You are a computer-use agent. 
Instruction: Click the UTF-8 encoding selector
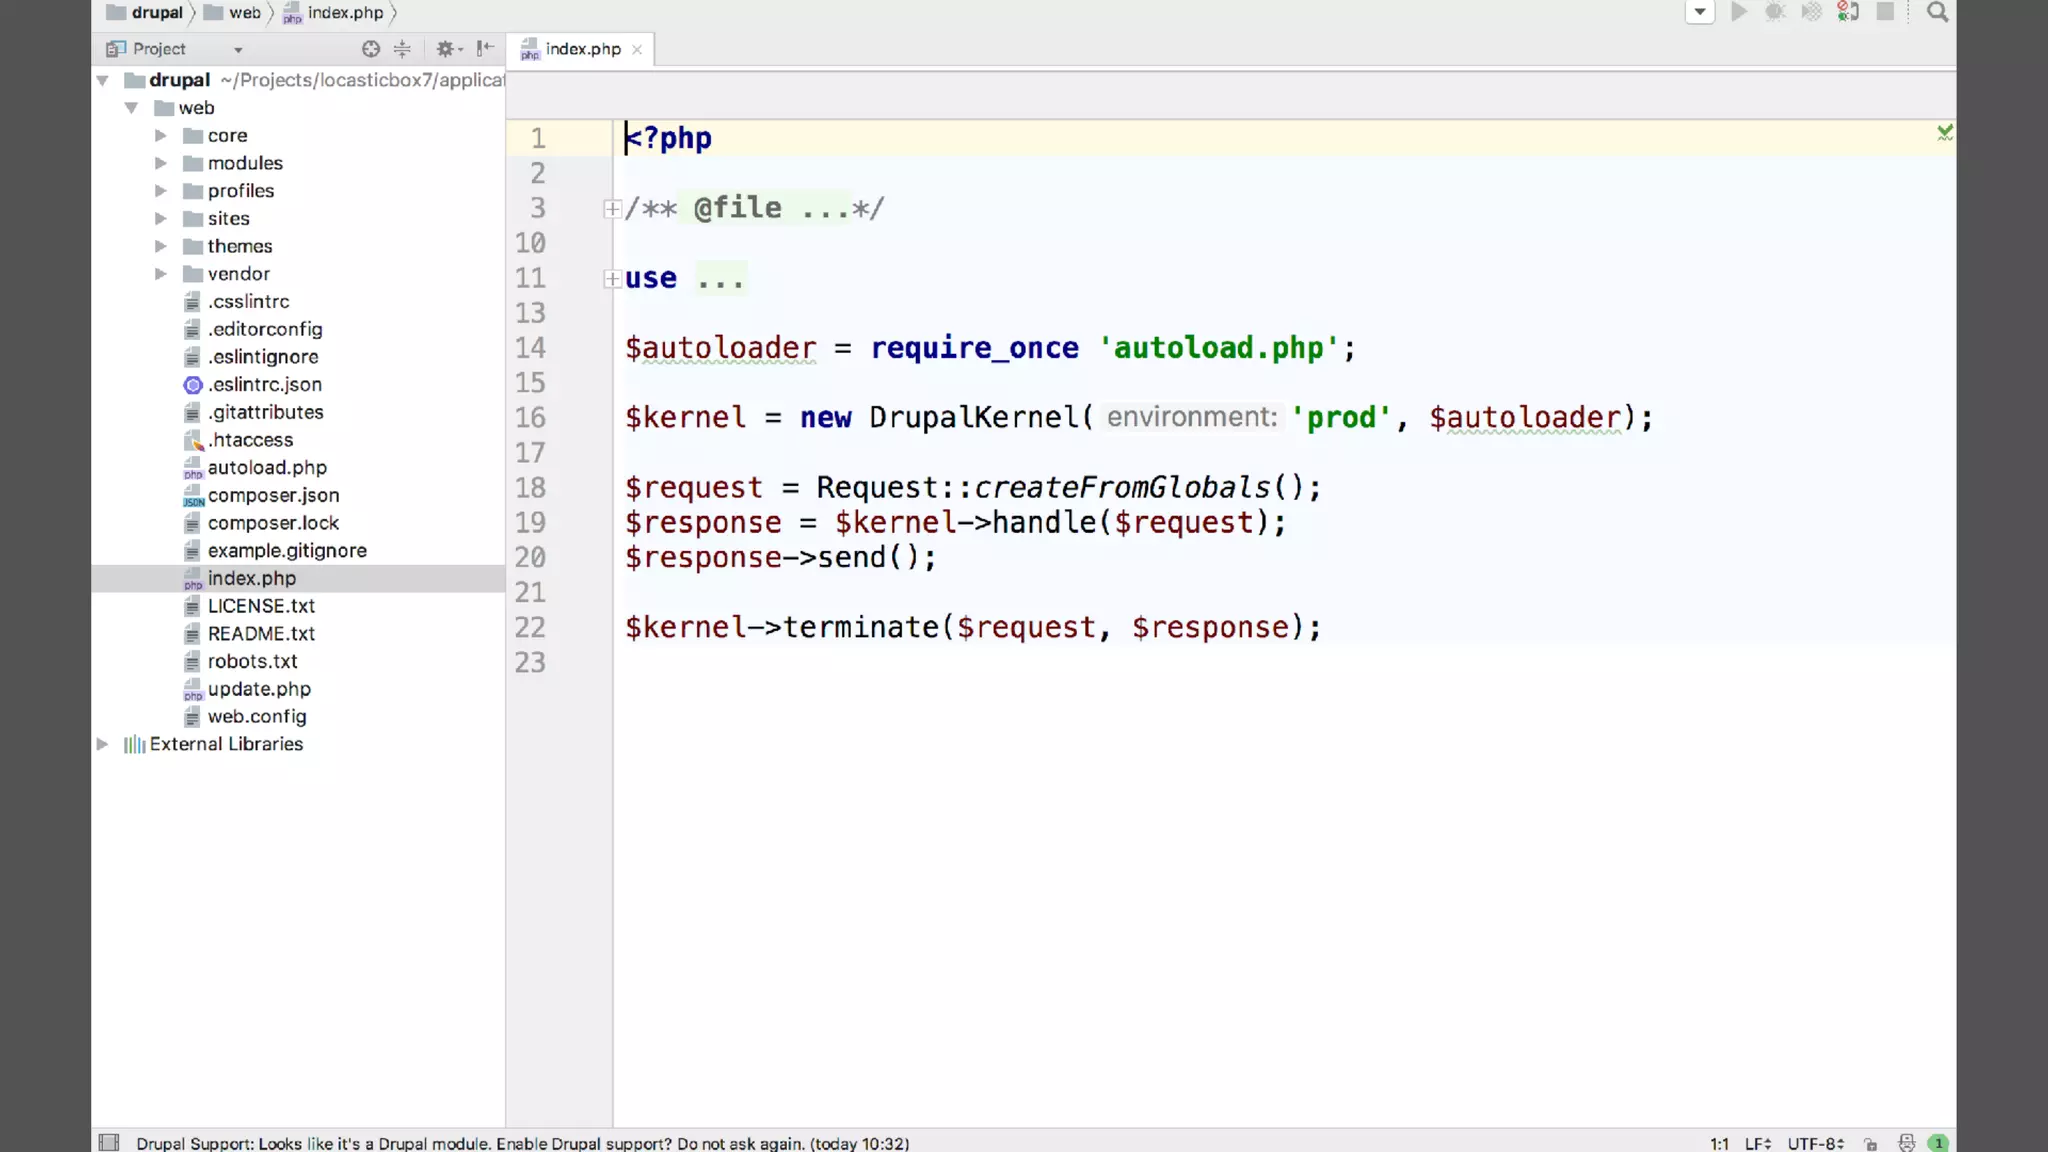1815,1143
